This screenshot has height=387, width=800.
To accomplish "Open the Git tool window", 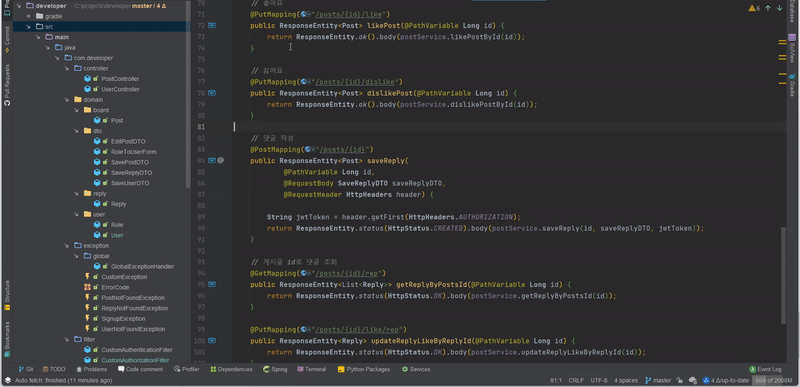I will pos(26,369).
